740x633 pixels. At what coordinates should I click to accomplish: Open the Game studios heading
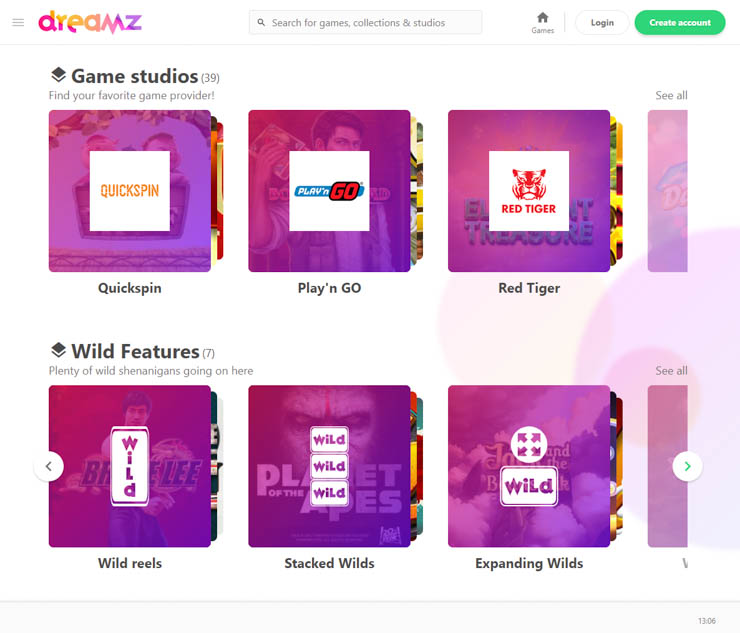pos(135,76)
